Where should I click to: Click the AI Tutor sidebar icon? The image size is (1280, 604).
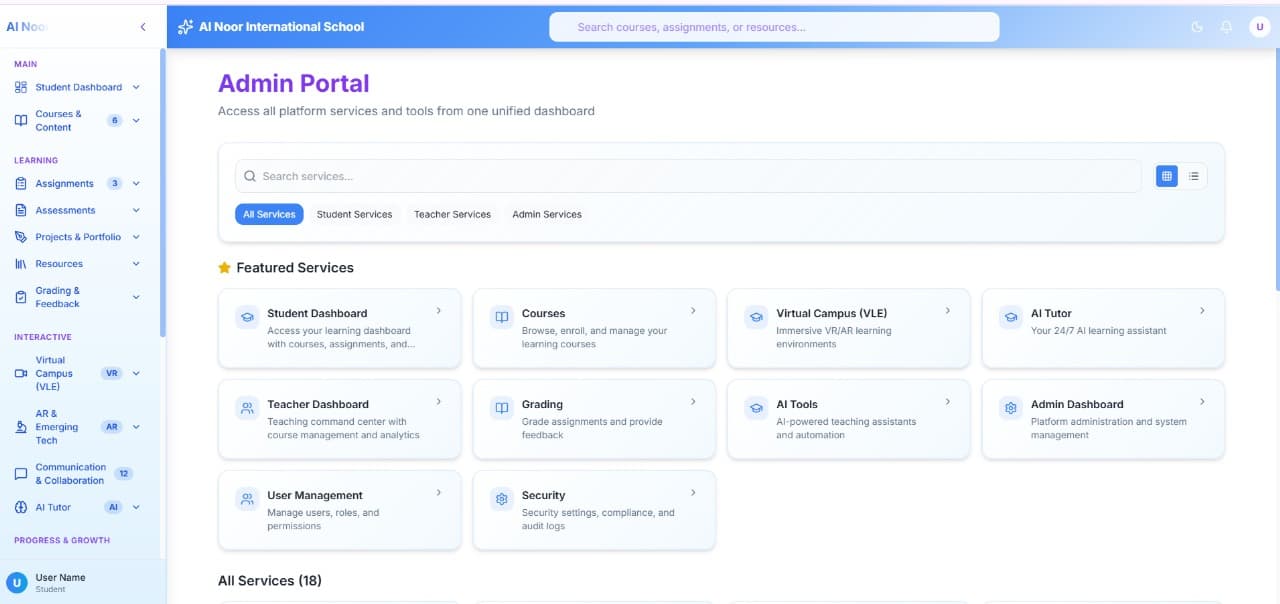21,507
